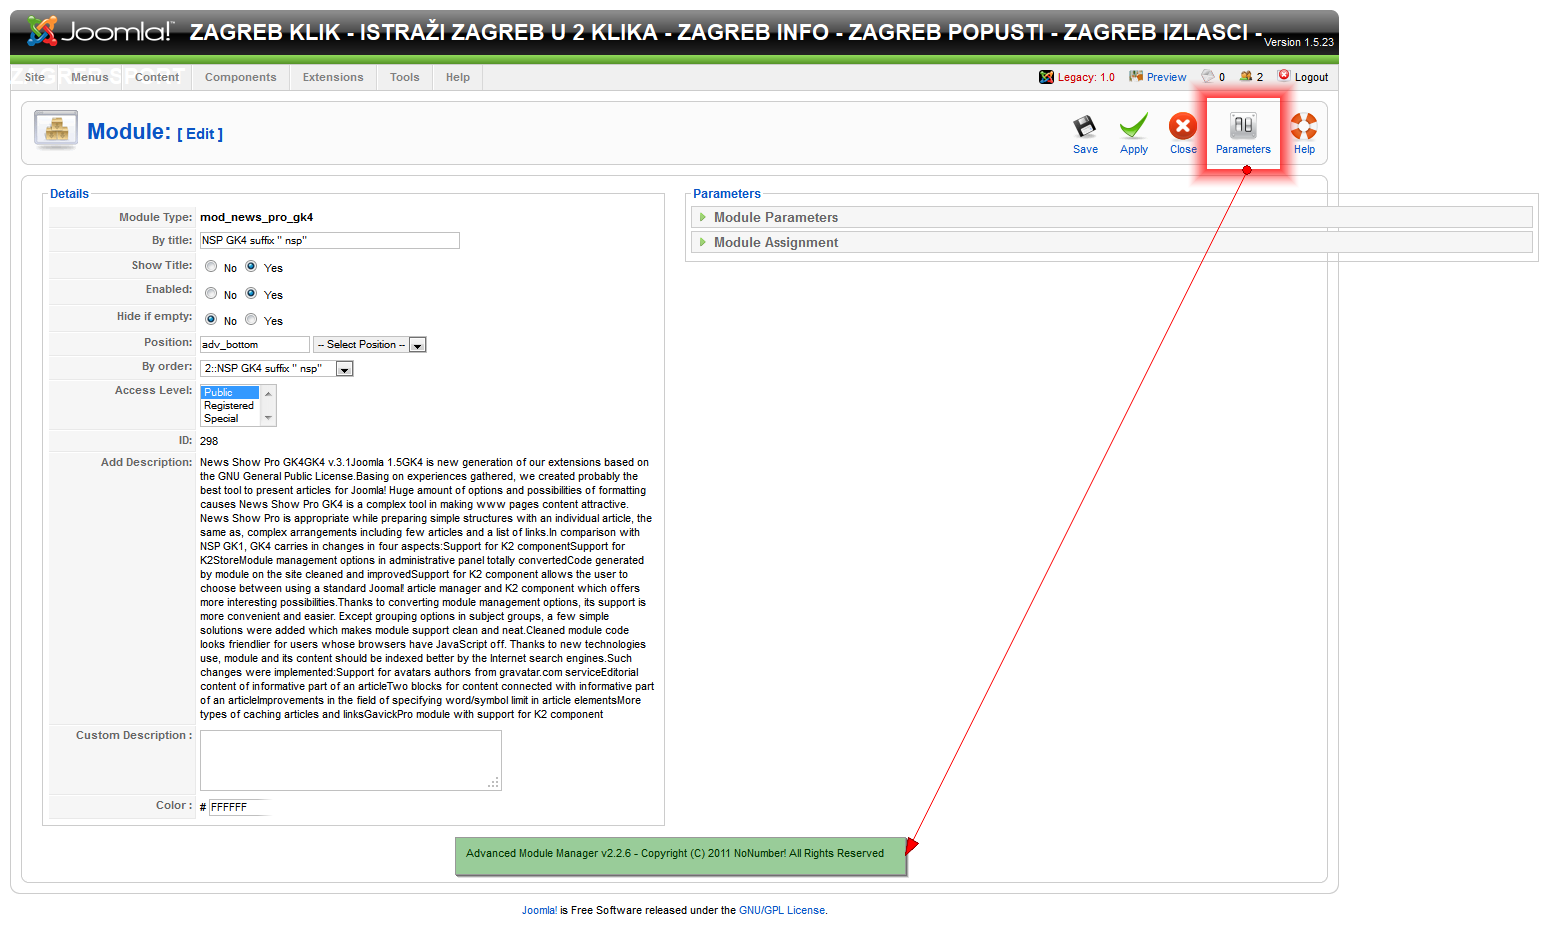Open the private messages icon showing 0
This screenshot has width=1548, height=927.
pos(1208,77)
